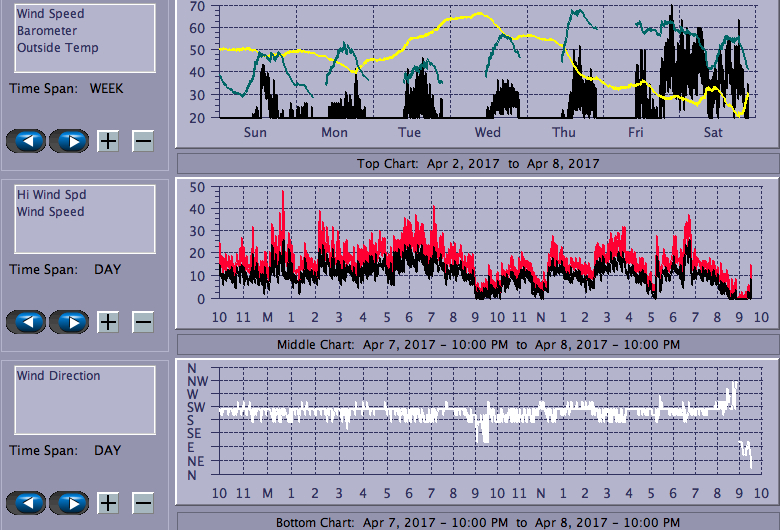Click the Top Chart date range label
Viewport: 780px width, 530px height.
[476, 163]
